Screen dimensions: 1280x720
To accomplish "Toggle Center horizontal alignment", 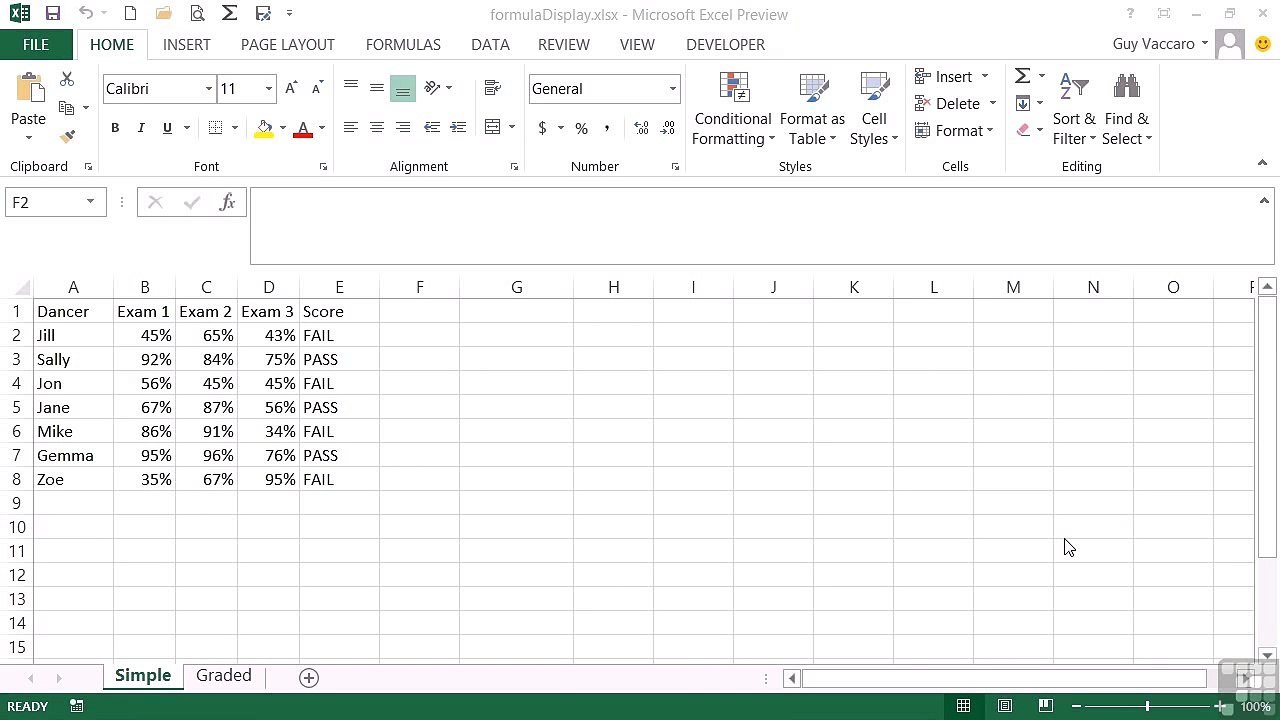I will tap(377, 127).
